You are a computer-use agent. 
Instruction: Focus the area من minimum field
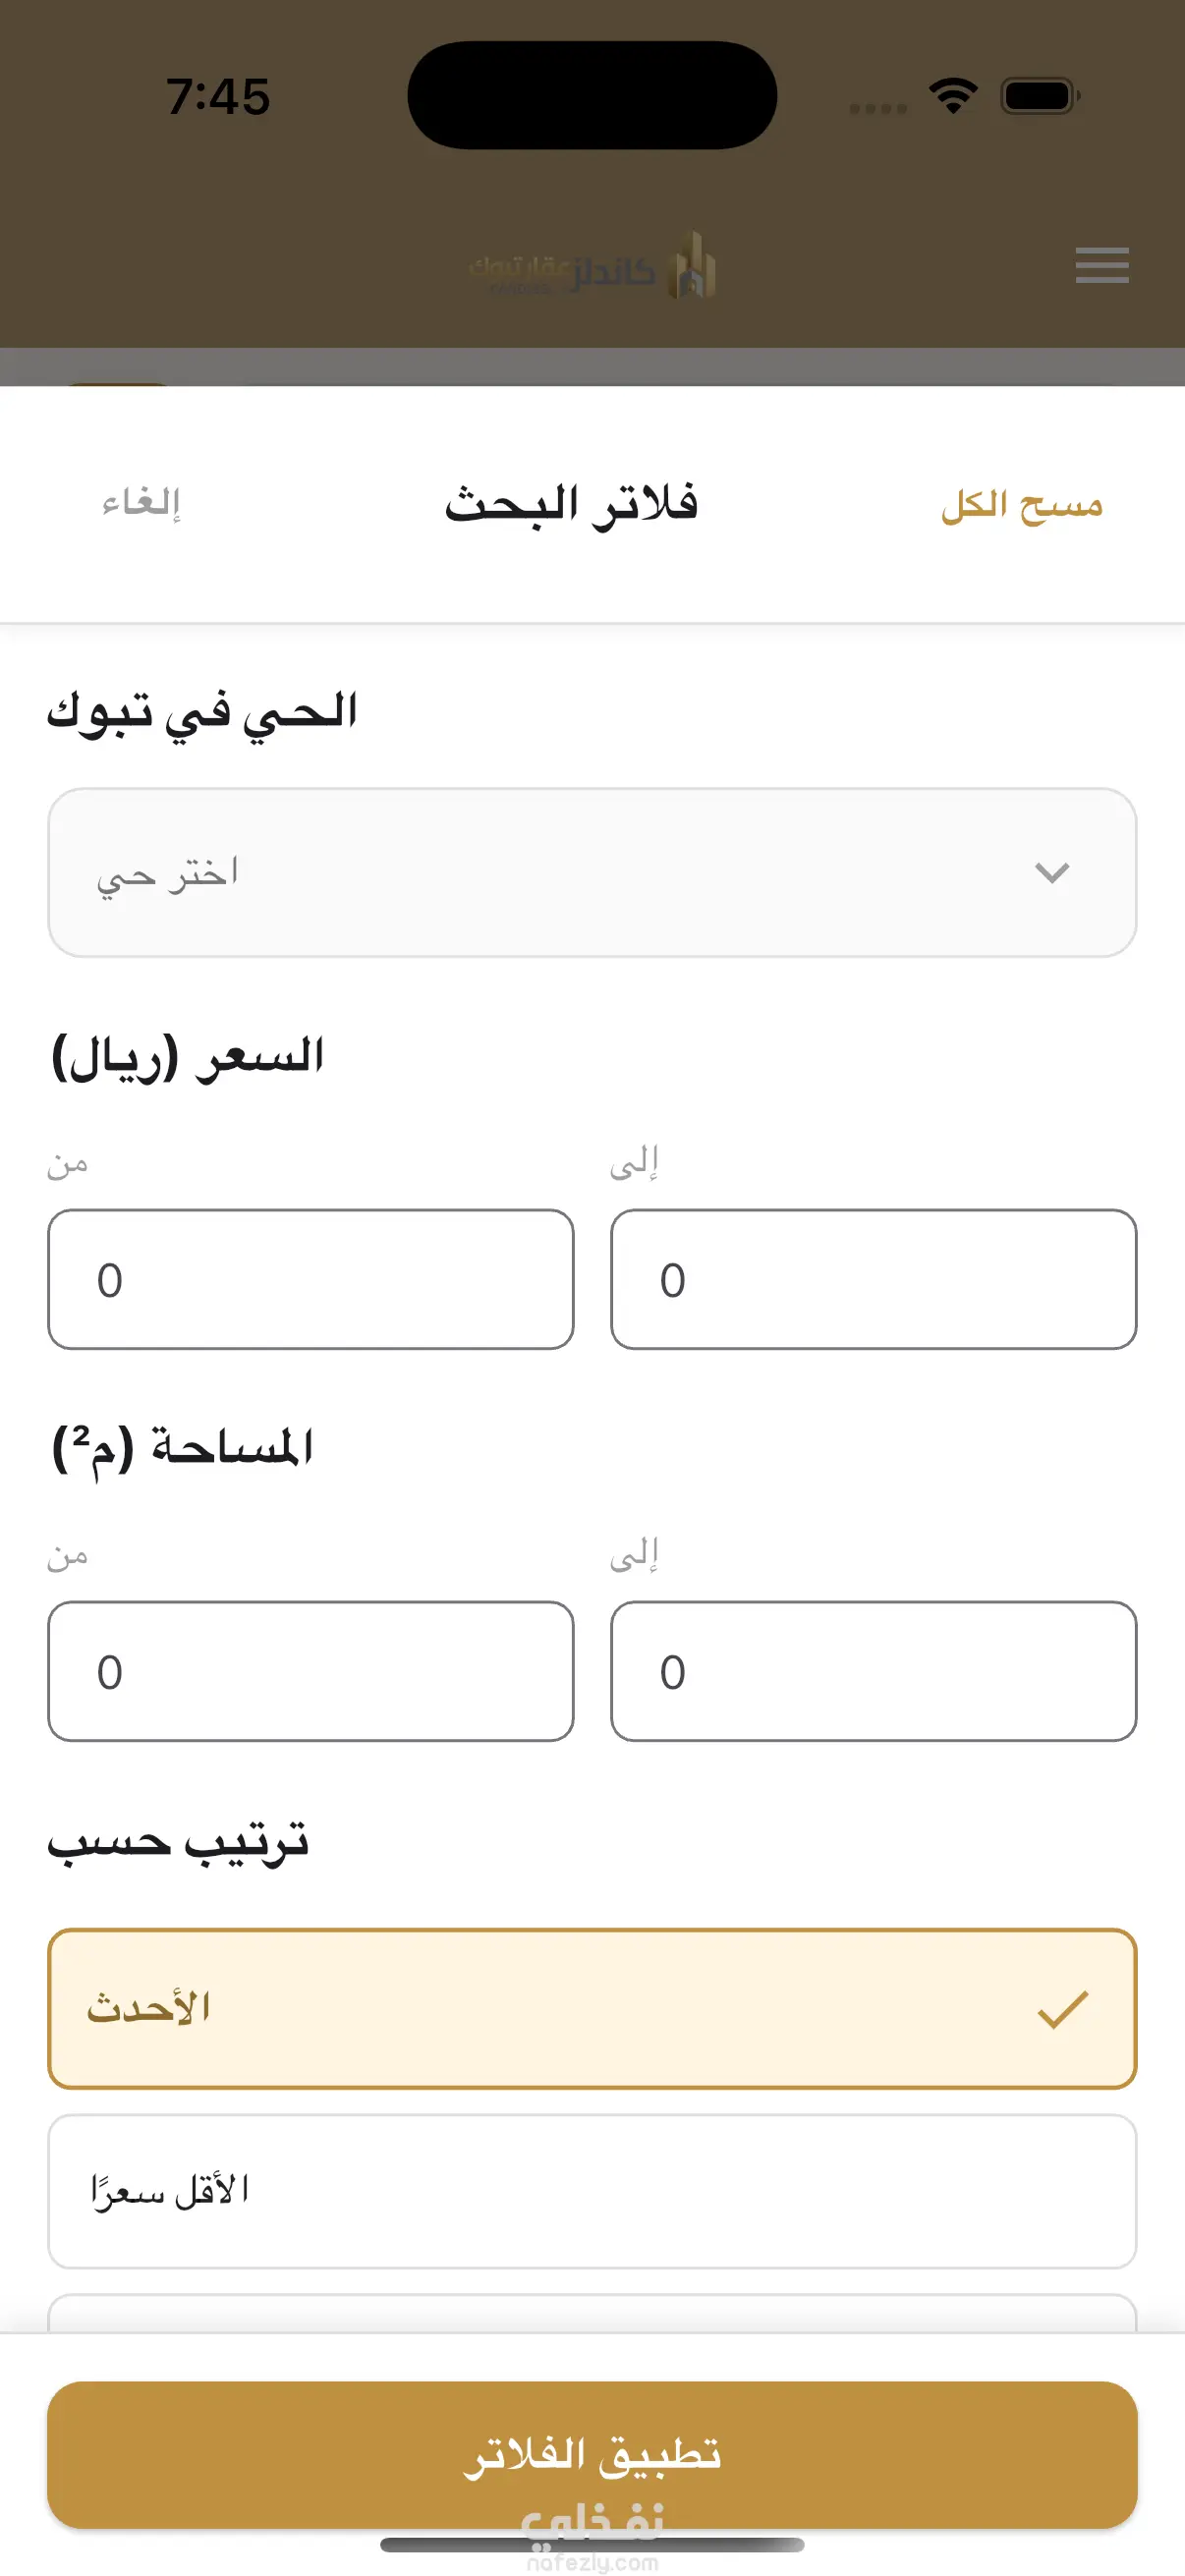pos(311,1671)
